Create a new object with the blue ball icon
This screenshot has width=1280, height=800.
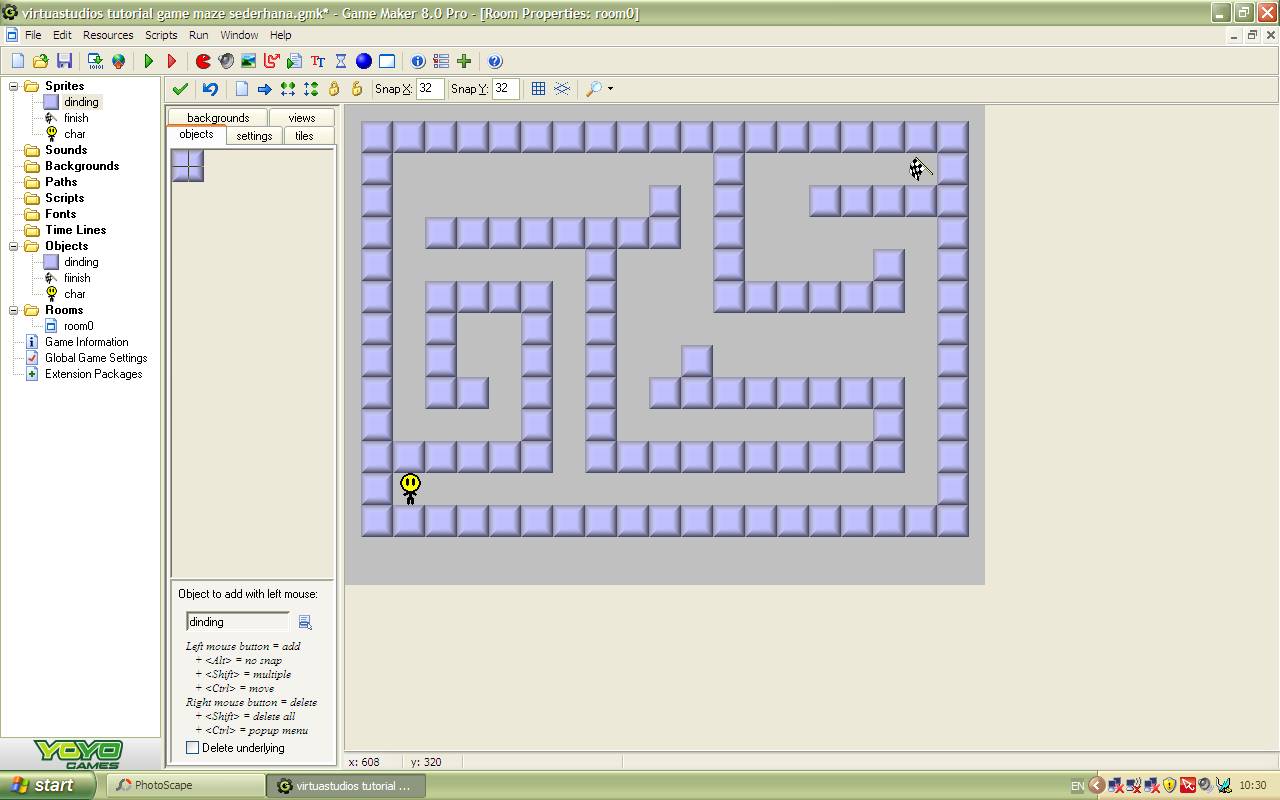click(364, 60)
